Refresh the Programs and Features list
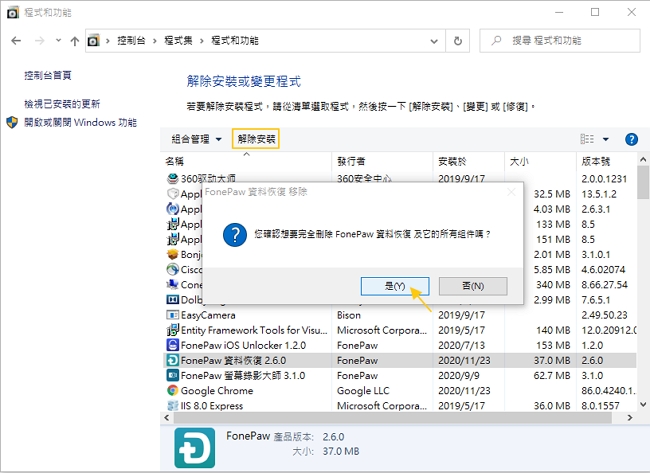The width and height of the screenshot is (650, 473). [x=458, y=41]
